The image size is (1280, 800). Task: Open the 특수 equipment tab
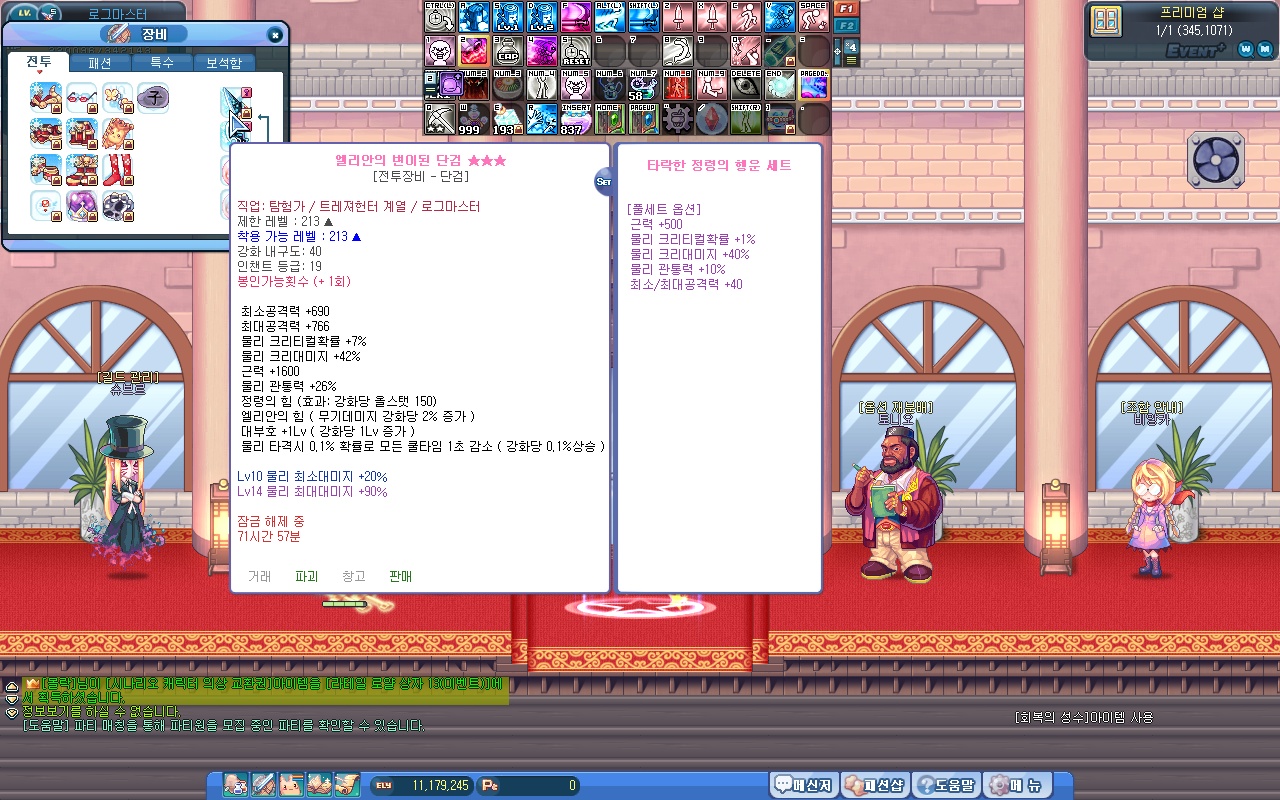[x=162, y=63]
